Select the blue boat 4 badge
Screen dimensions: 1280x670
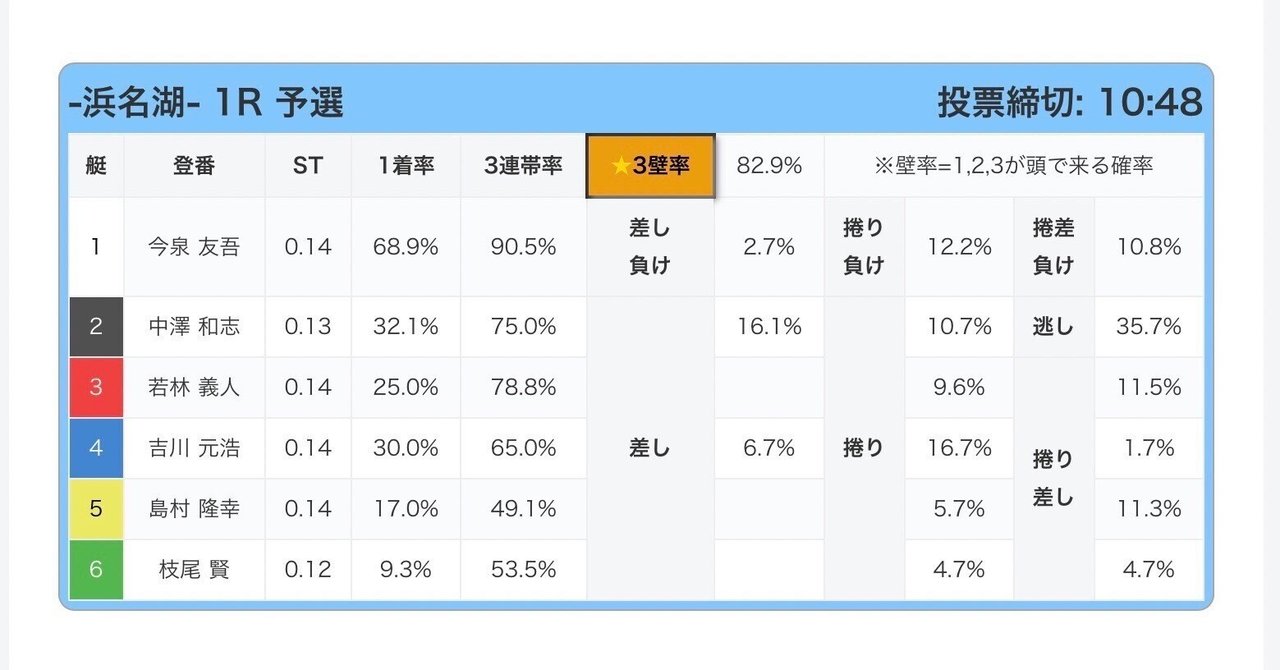coord(96,448)
